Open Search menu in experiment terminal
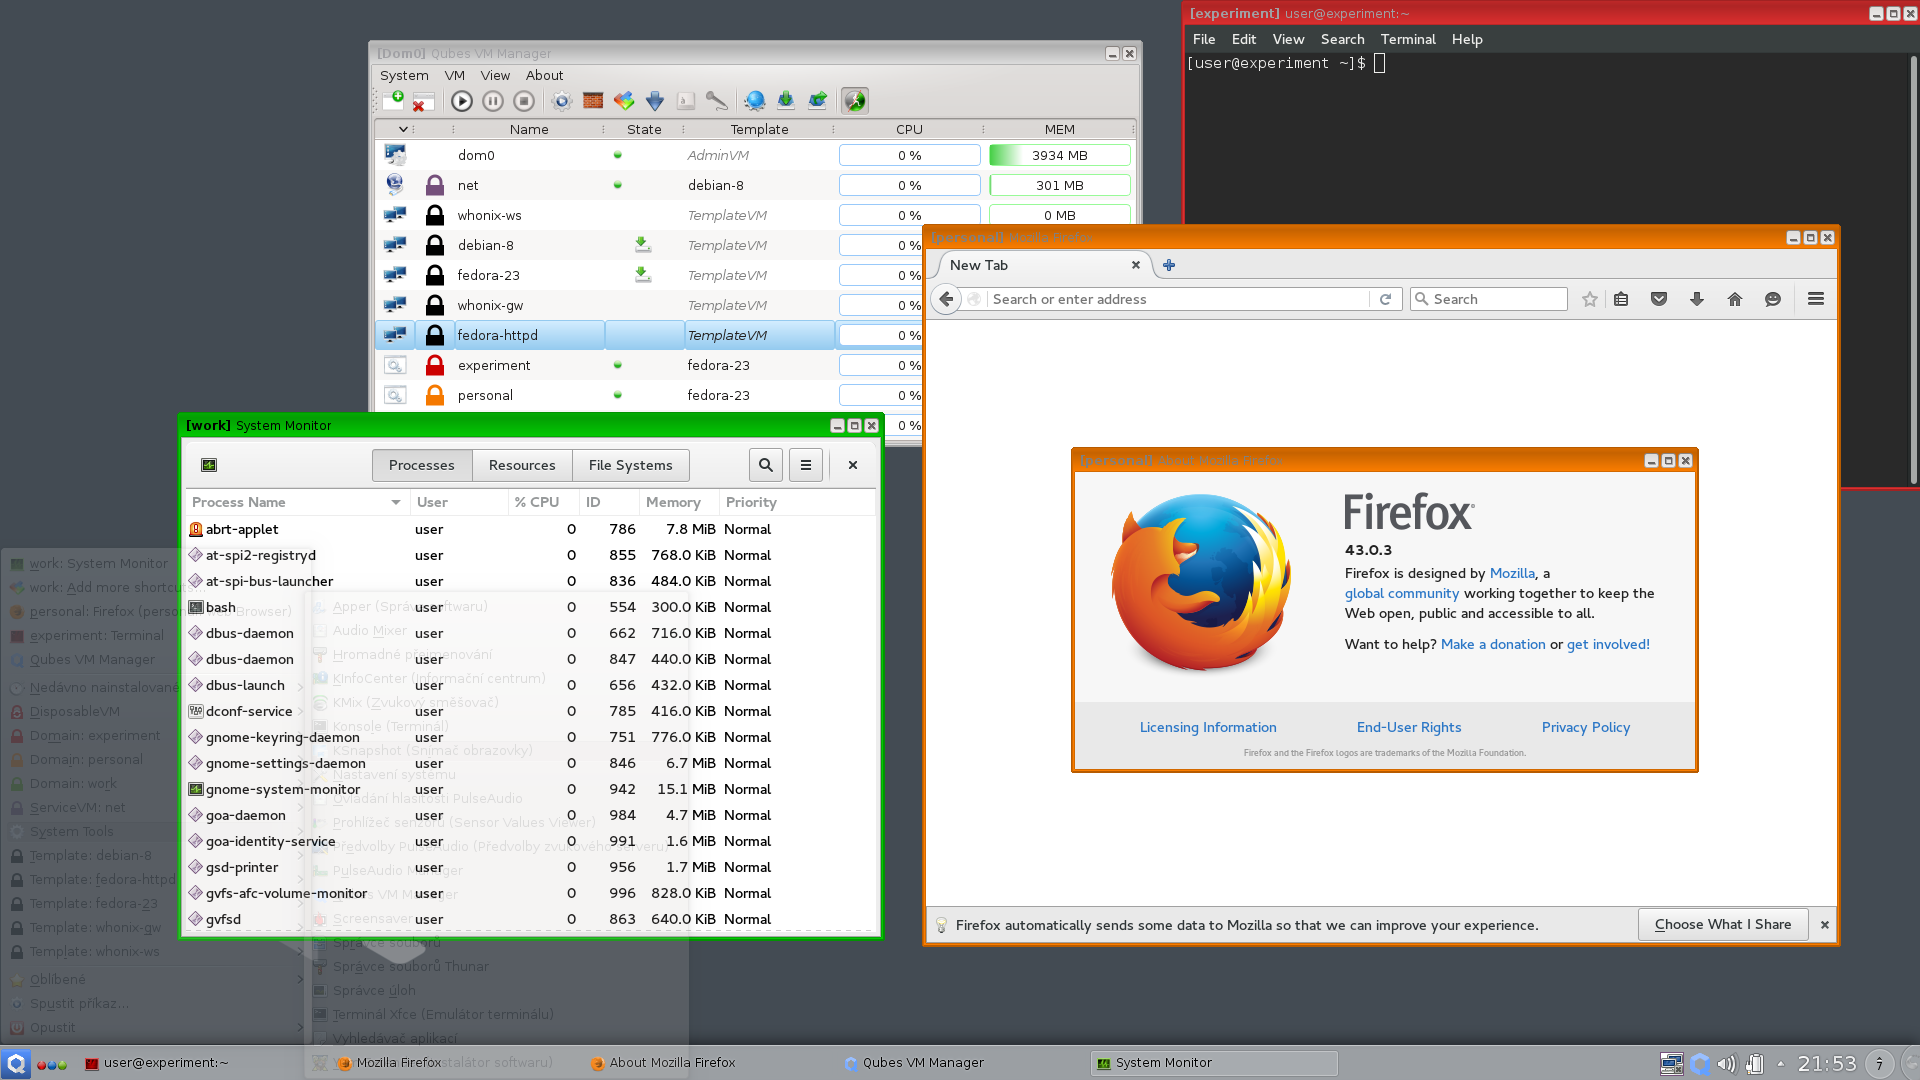The image size is (1920, 1080). tap(1343, 39)
